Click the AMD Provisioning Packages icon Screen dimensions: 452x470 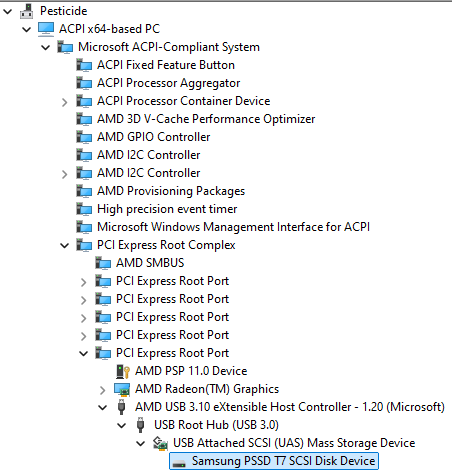(x=84, y=191)
